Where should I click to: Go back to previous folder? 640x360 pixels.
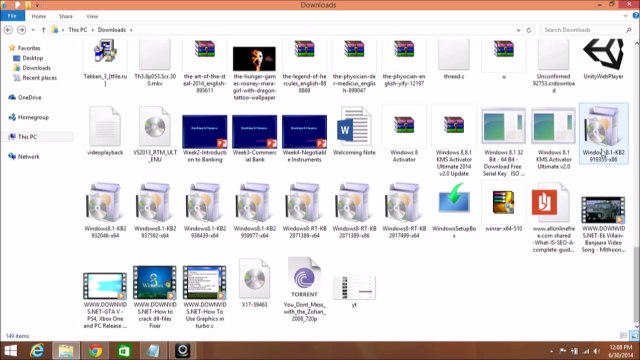pos(8,30)
